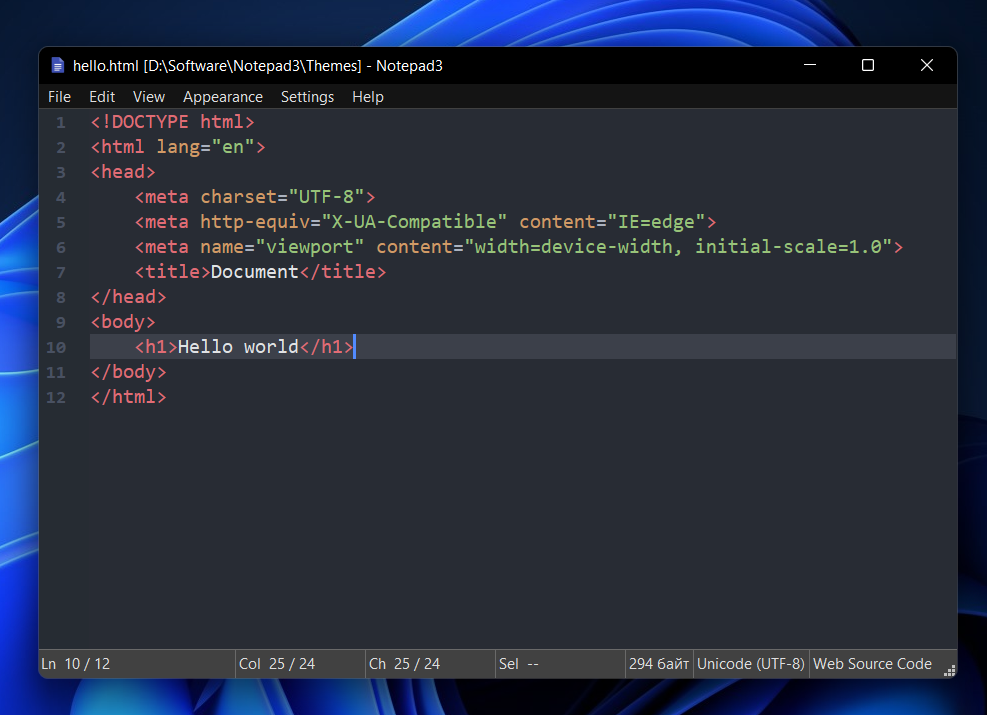
Task: Click the resize grip in status bar corner
Action: (949, 671)
